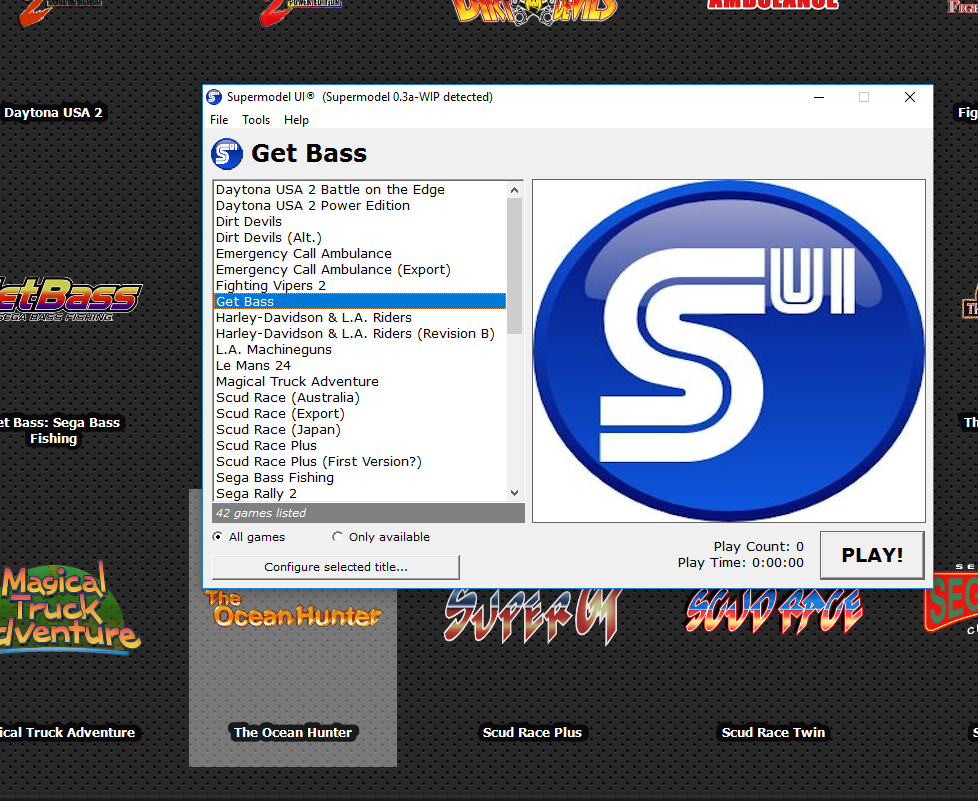Click the game list scroll down arrow
The width and height of the screenshot is (978, 801).
[x=515, y=493]
